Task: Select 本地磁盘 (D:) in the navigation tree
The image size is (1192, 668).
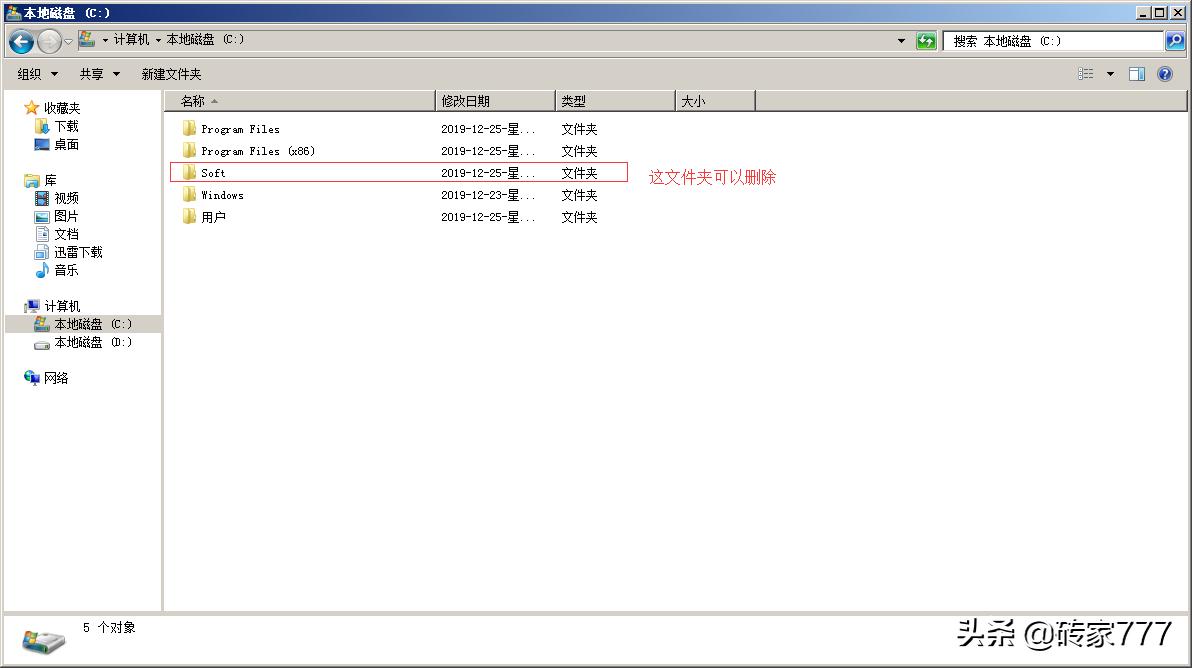Action: (x=93, y=343)
